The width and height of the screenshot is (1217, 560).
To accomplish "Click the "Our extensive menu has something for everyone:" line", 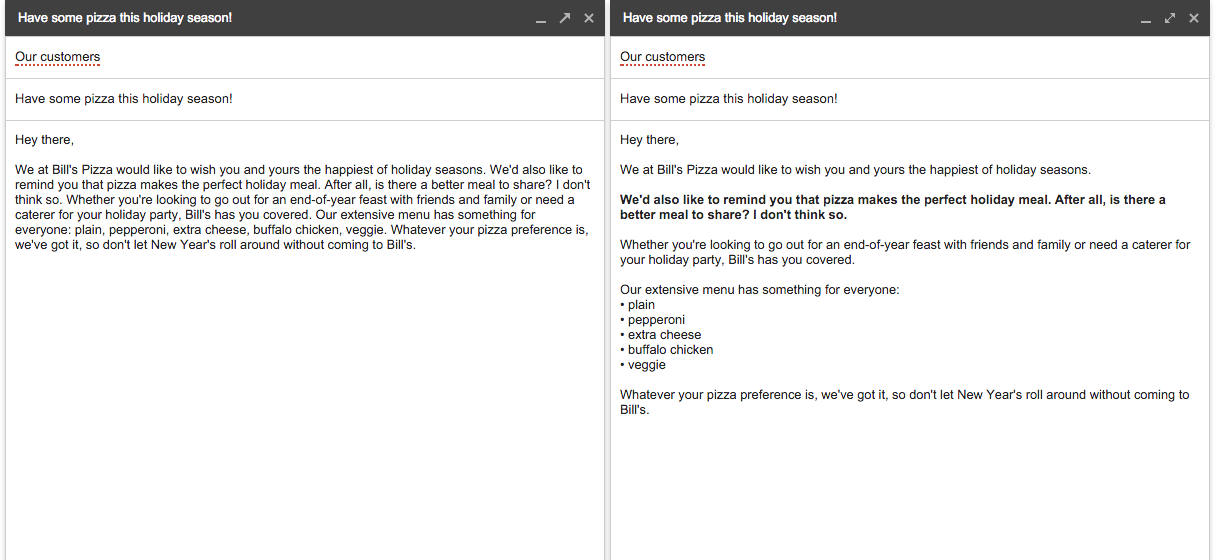I will pos(760,290).
